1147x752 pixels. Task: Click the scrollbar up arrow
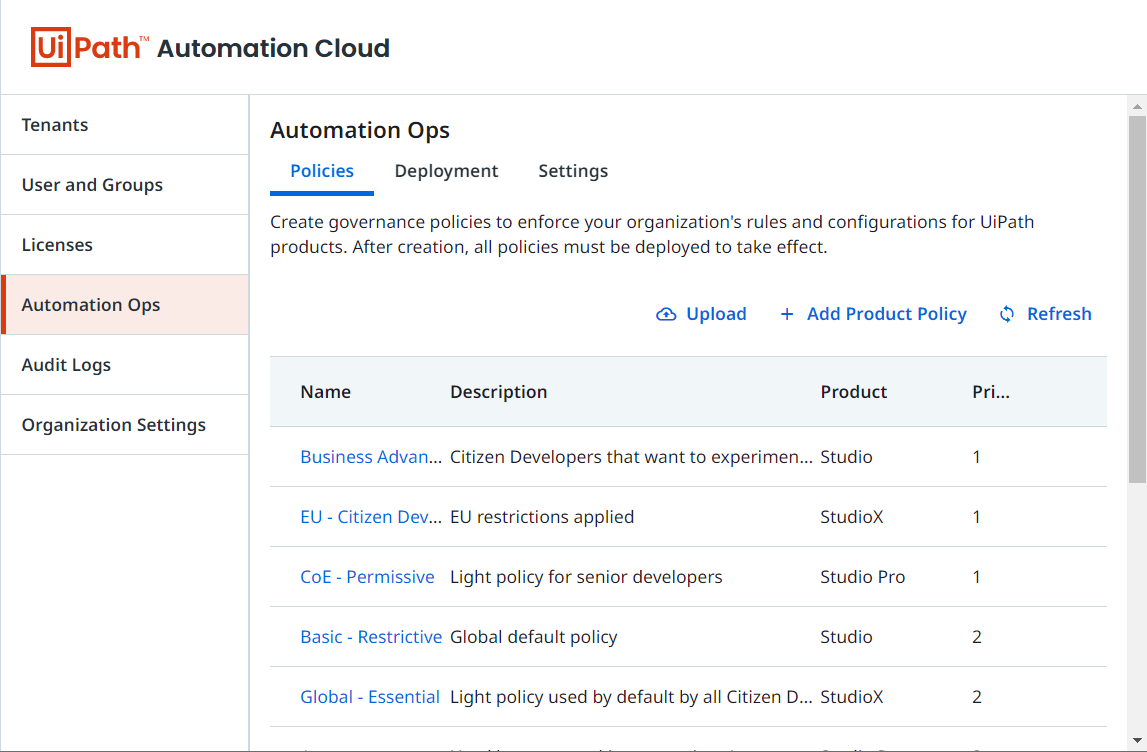click(1137, 106)
